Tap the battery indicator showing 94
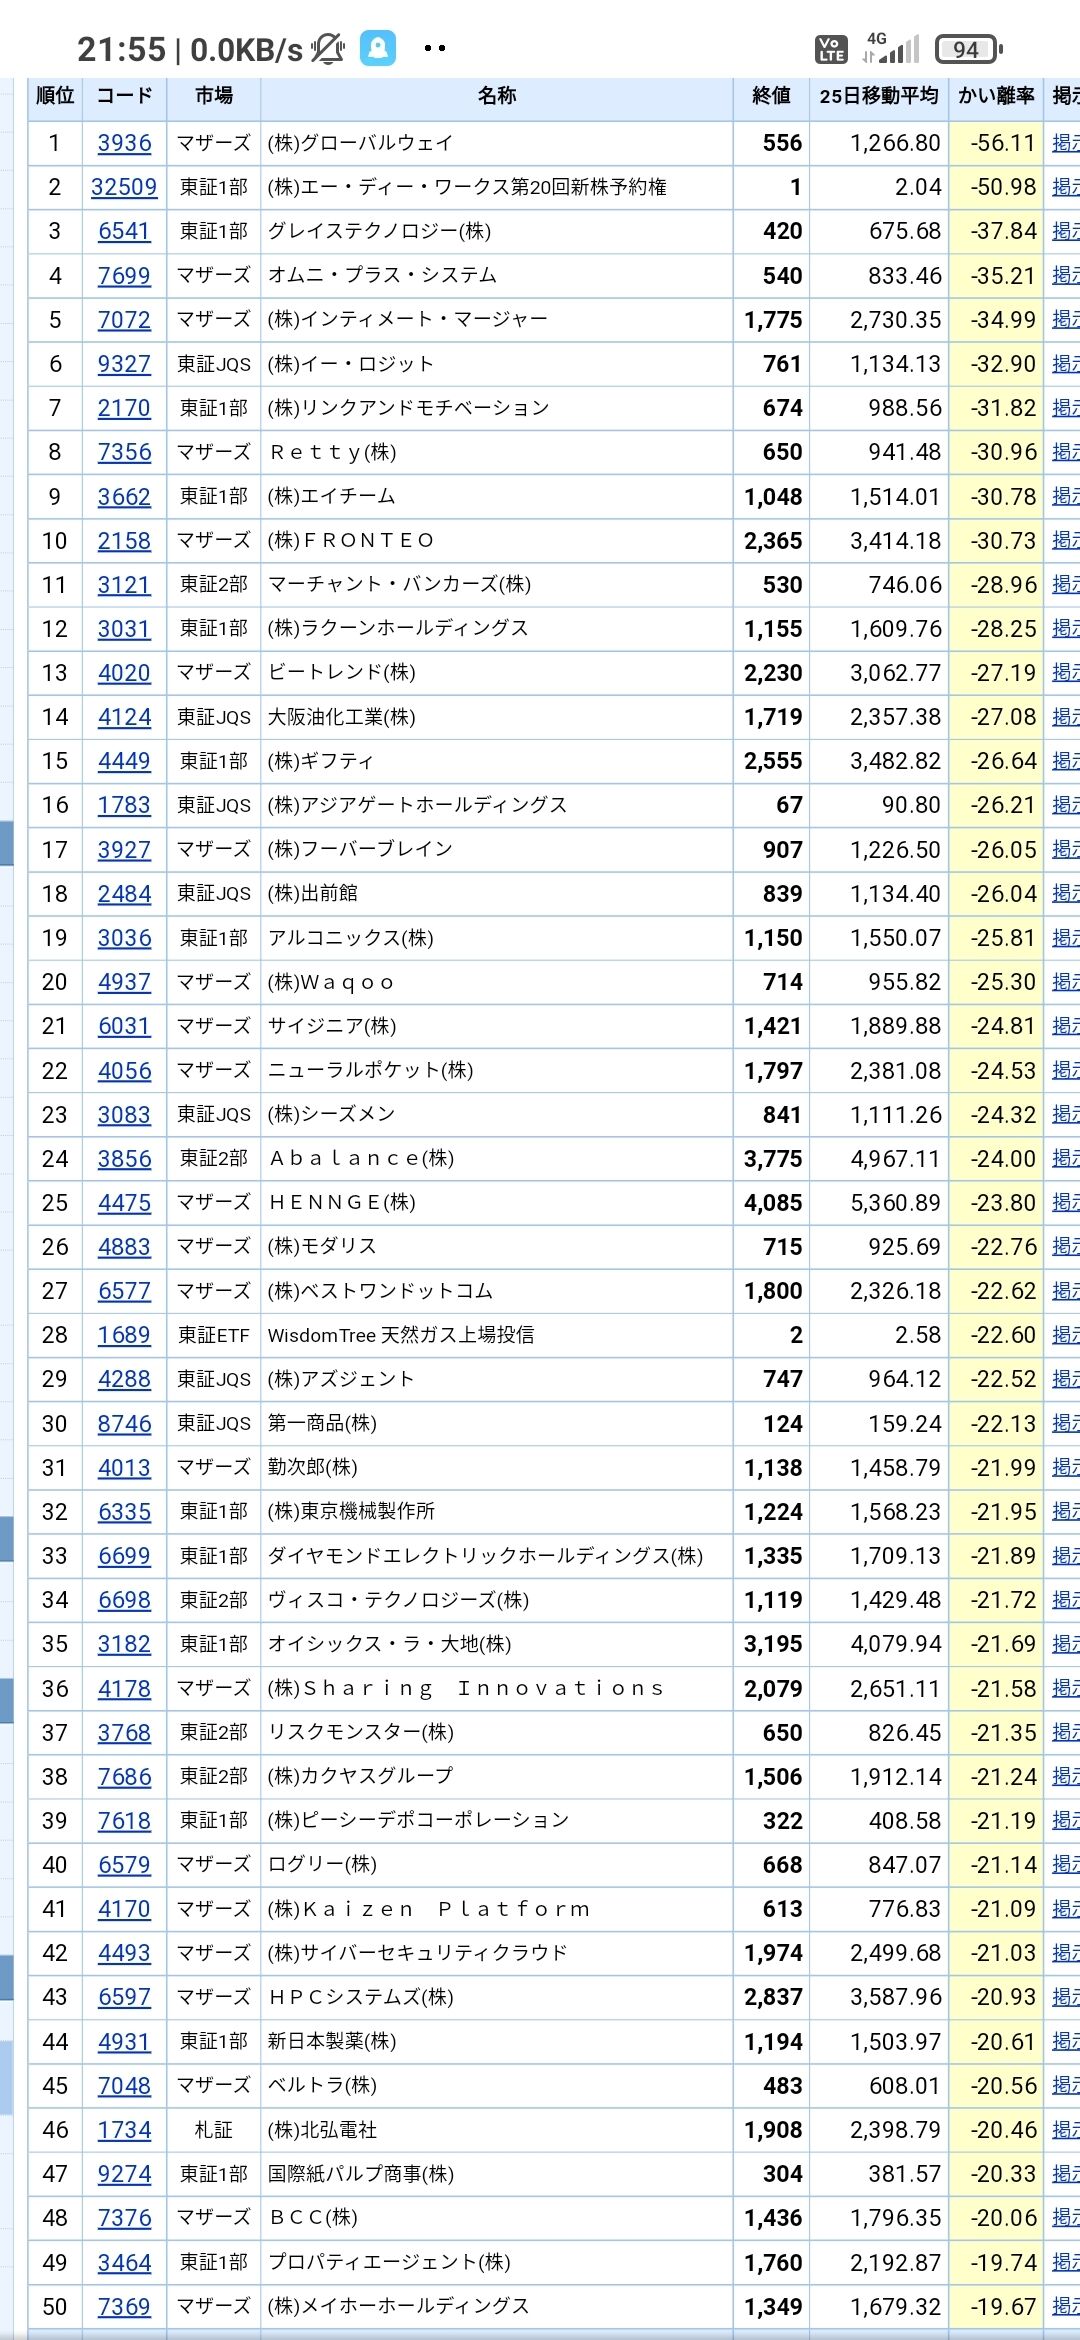Image resolution: width=1080 pixels, height=2340 pixels. (968, 49)
